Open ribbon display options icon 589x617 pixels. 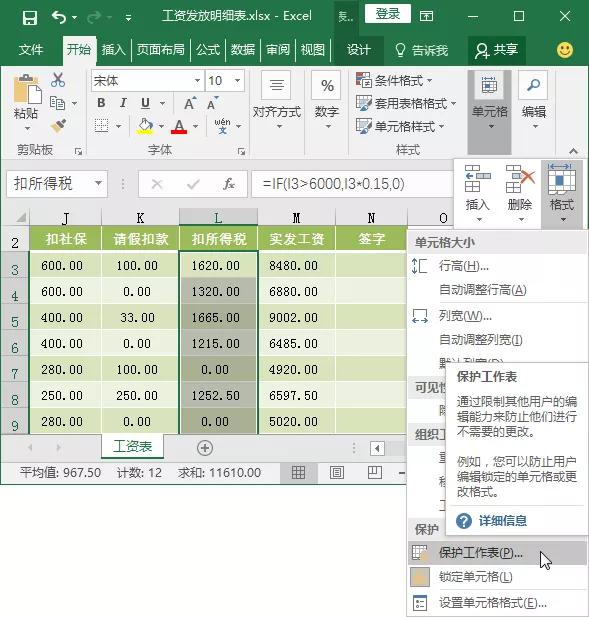click(x=426, y=16)
